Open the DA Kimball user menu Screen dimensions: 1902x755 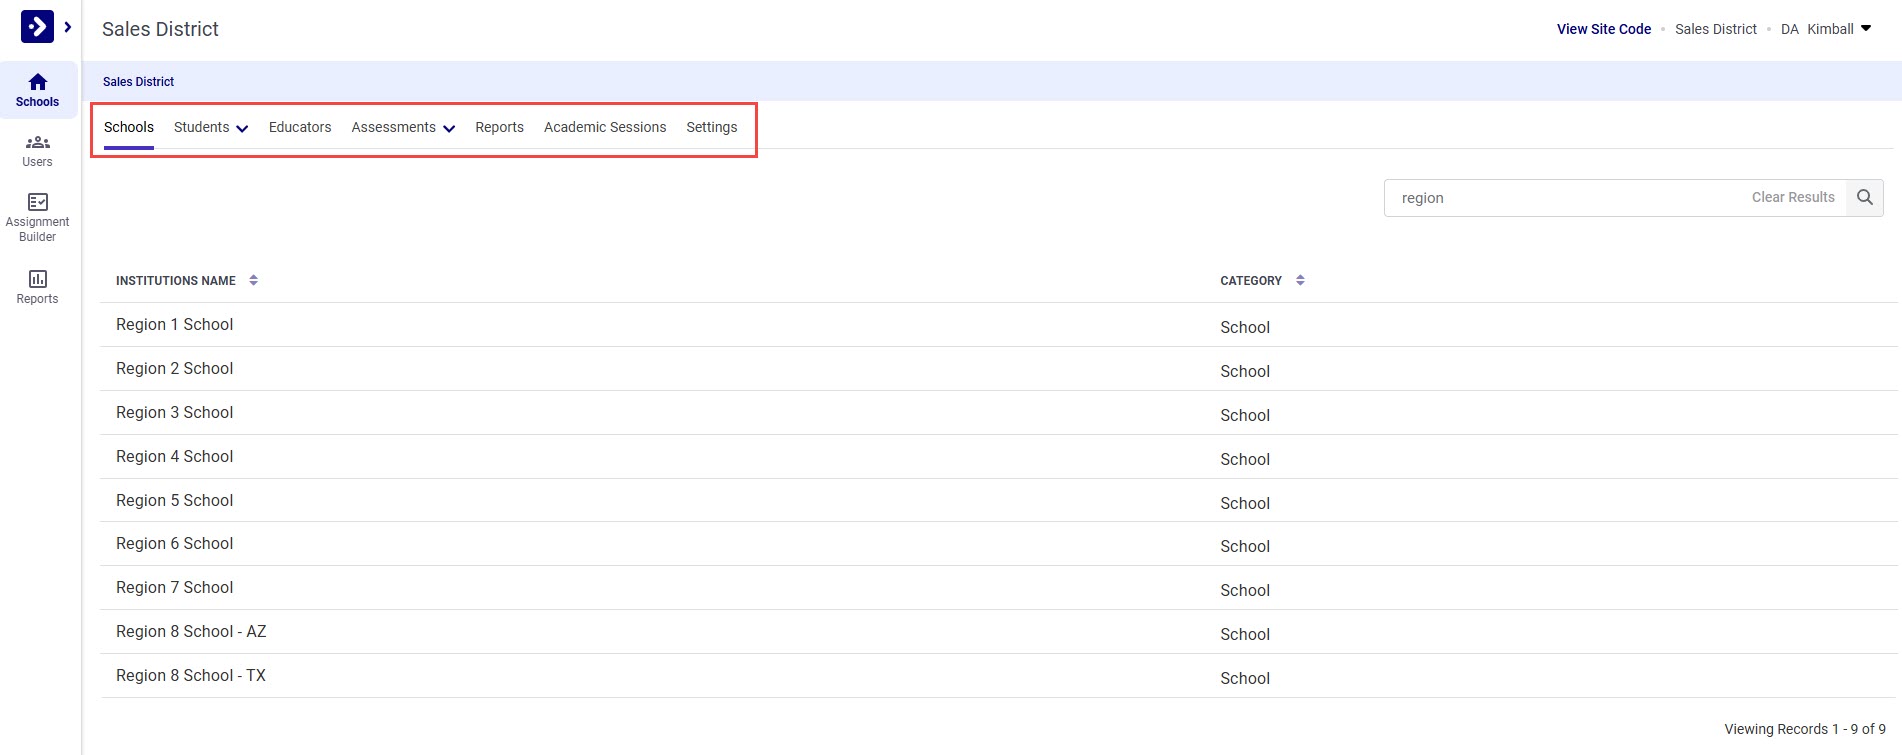(x=1826, y=29)
